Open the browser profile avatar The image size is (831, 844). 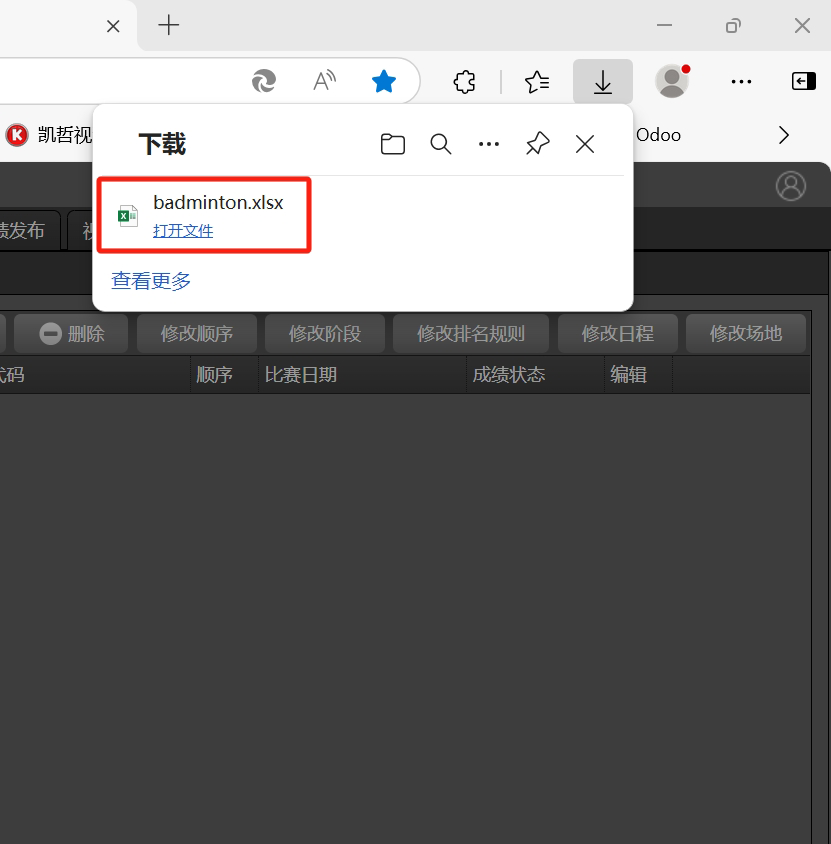(672, 82)
